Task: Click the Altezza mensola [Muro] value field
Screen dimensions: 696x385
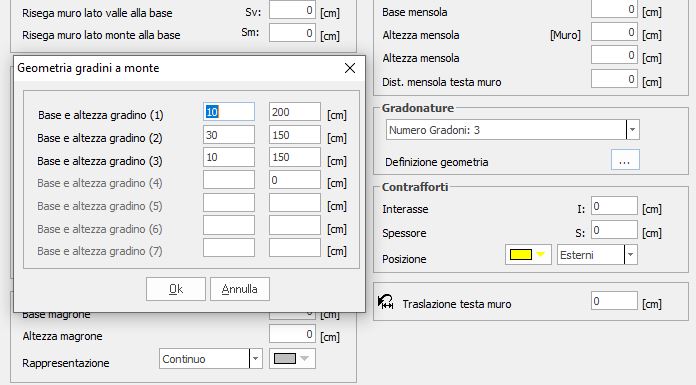Action: 614,32
